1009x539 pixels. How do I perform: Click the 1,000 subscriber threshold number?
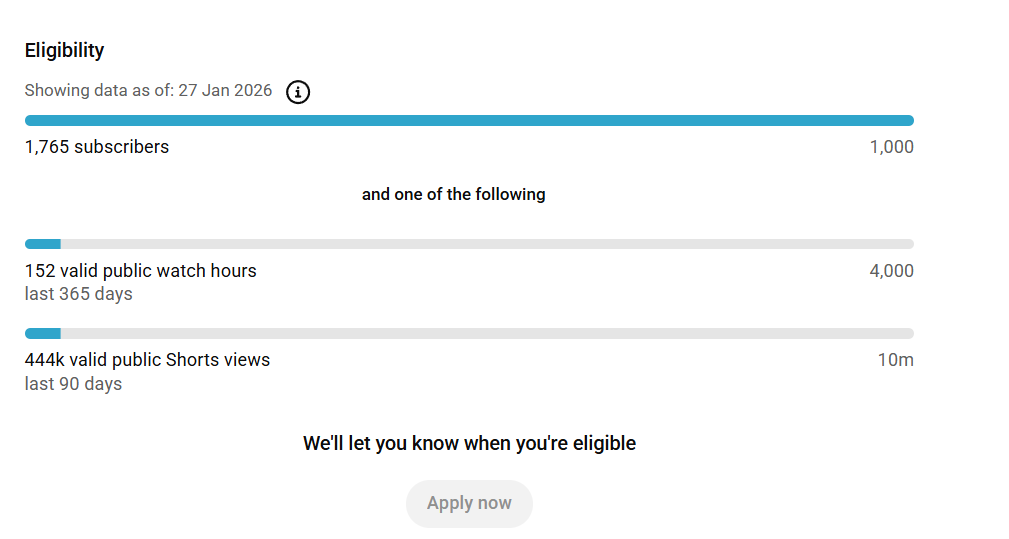tap(891, 147)
